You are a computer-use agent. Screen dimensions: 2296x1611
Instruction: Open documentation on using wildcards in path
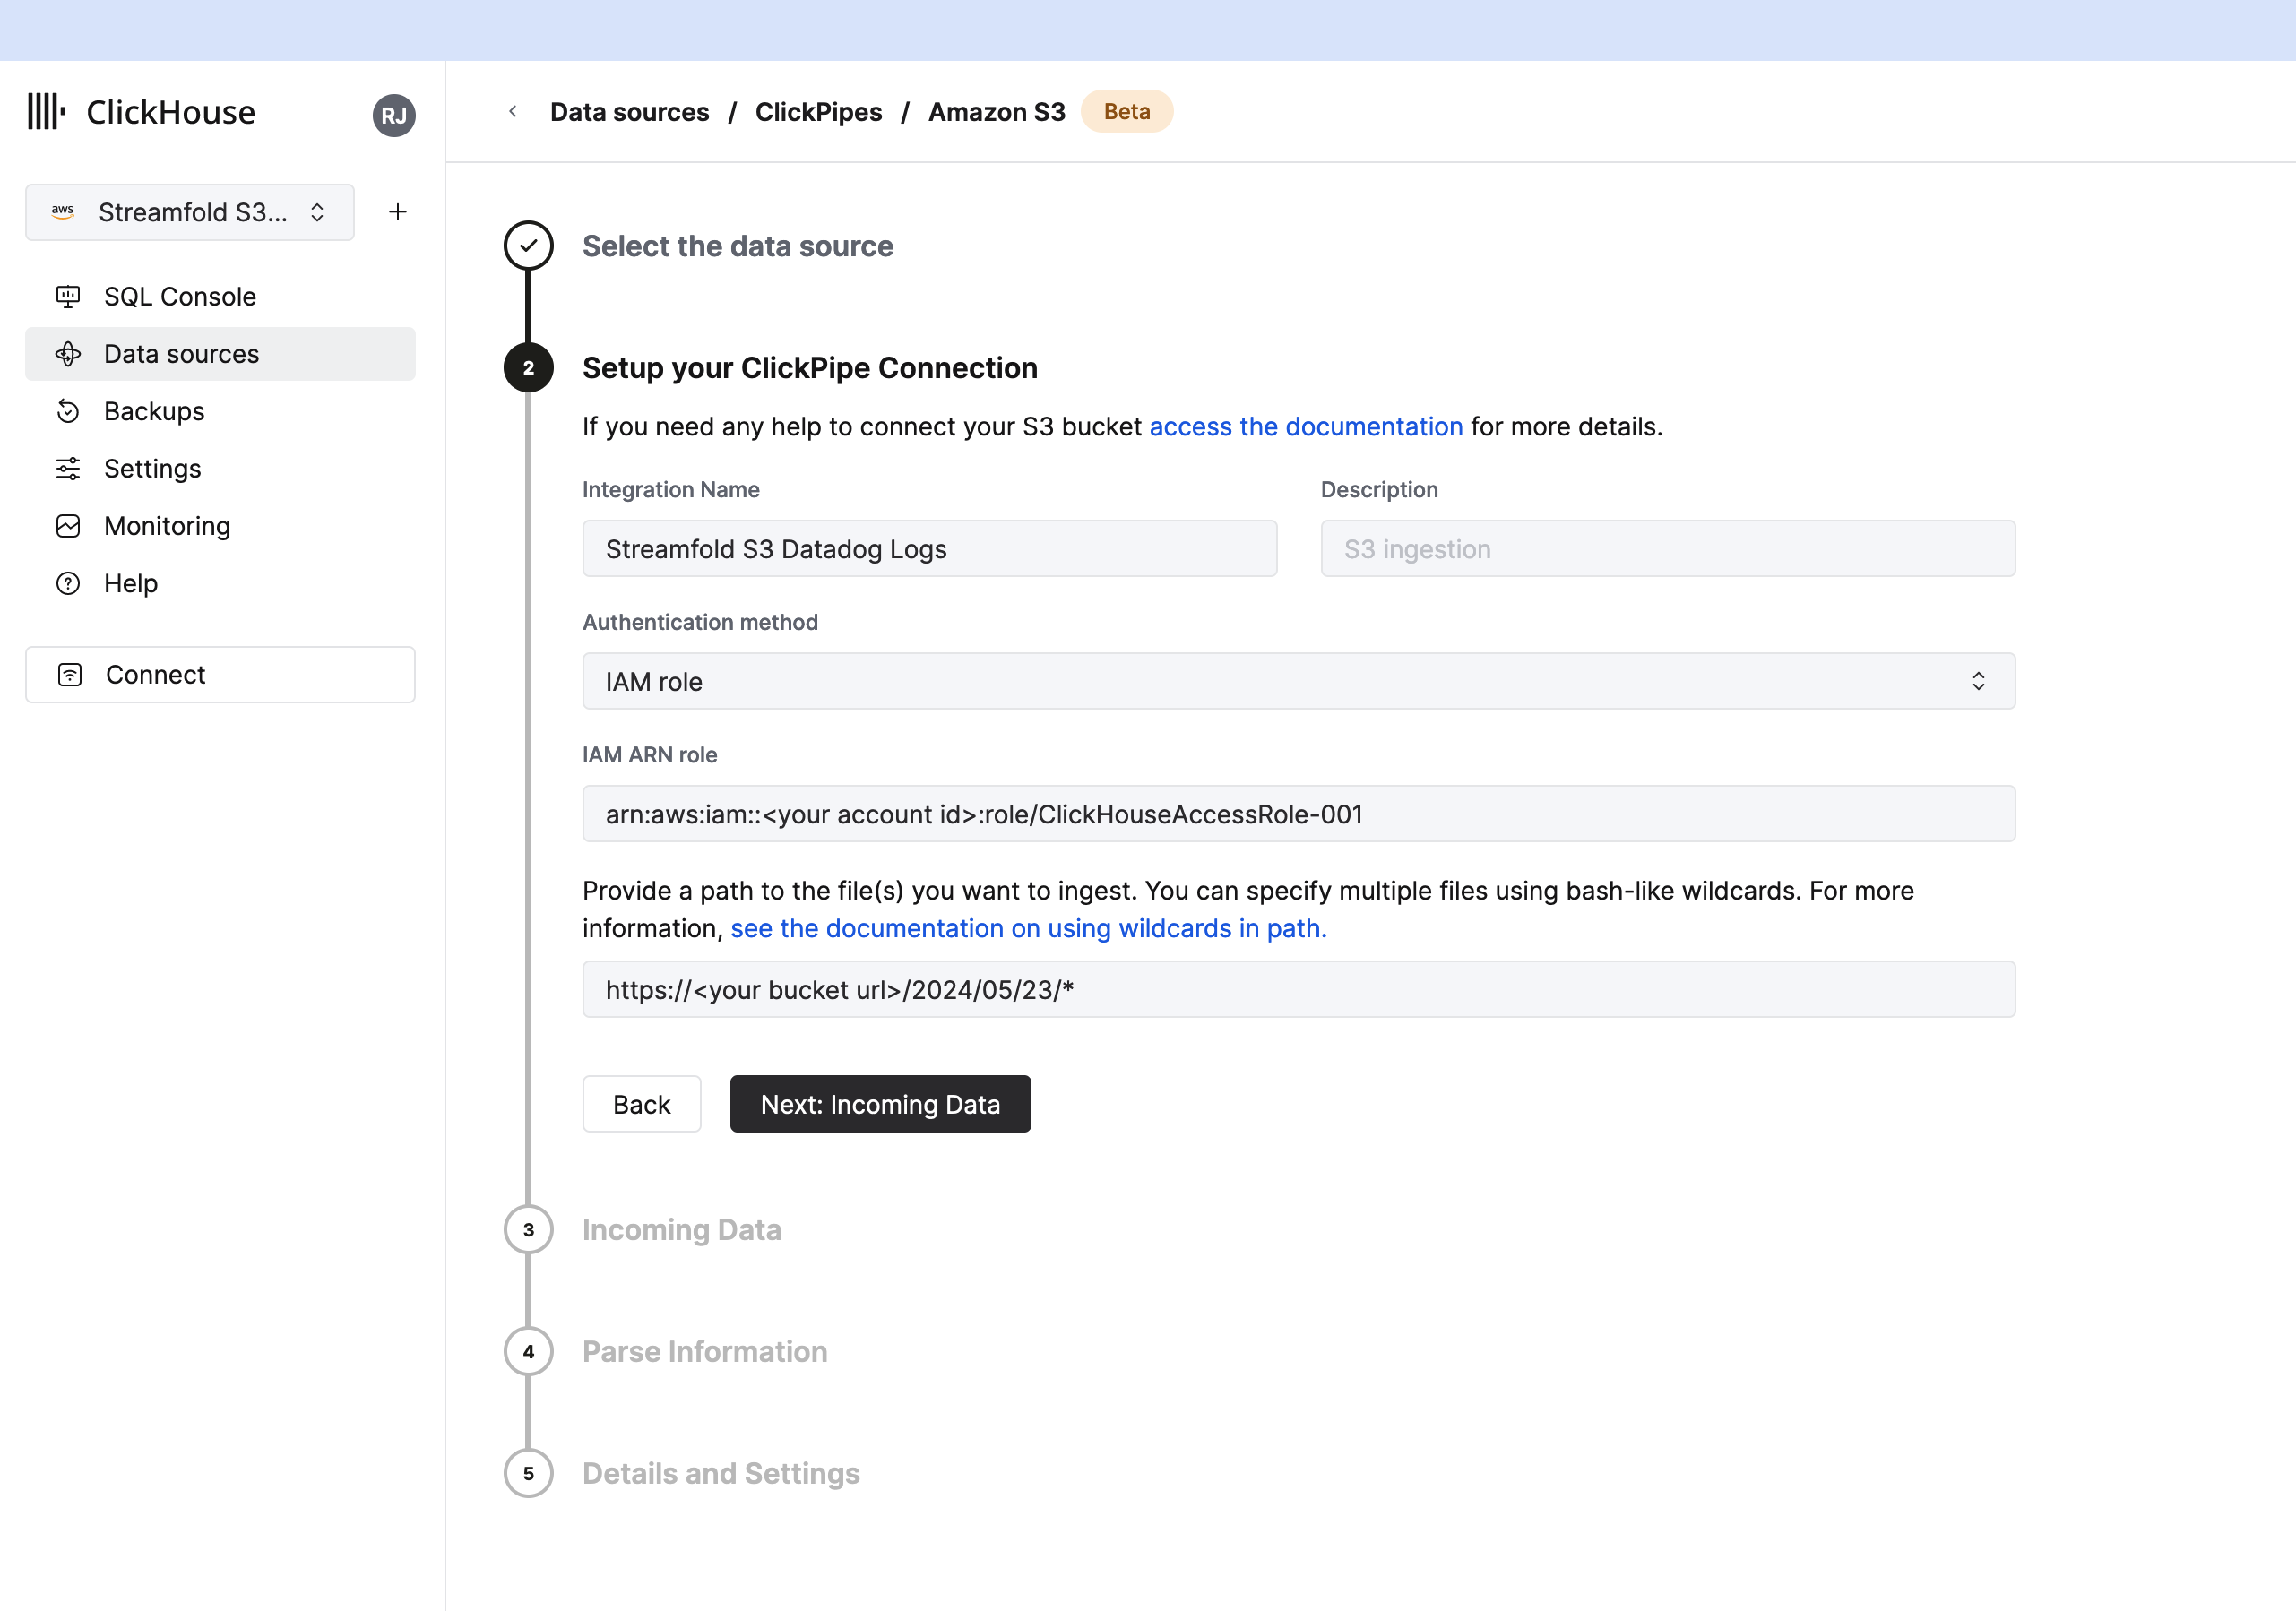click(x=1029, y=929)
